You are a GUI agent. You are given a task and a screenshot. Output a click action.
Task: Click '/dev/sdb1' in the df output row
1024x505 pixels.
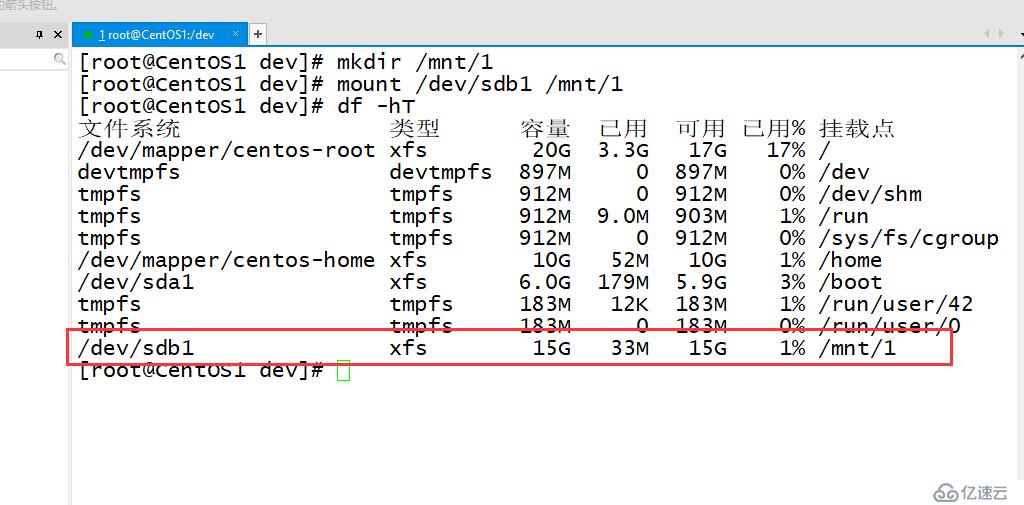[x=136, y=348]
